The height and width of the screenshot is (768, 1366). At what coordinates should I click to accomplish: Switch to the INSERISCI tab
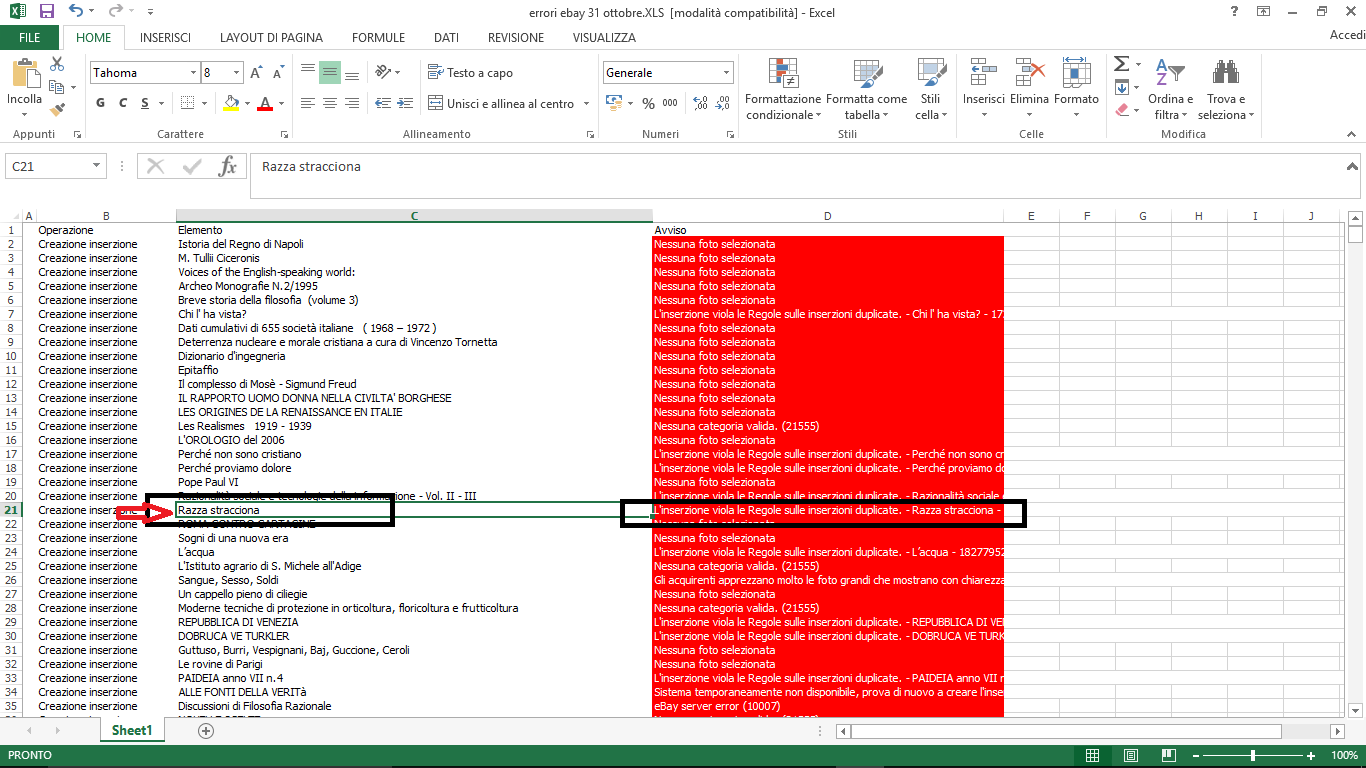pos(165,38)
